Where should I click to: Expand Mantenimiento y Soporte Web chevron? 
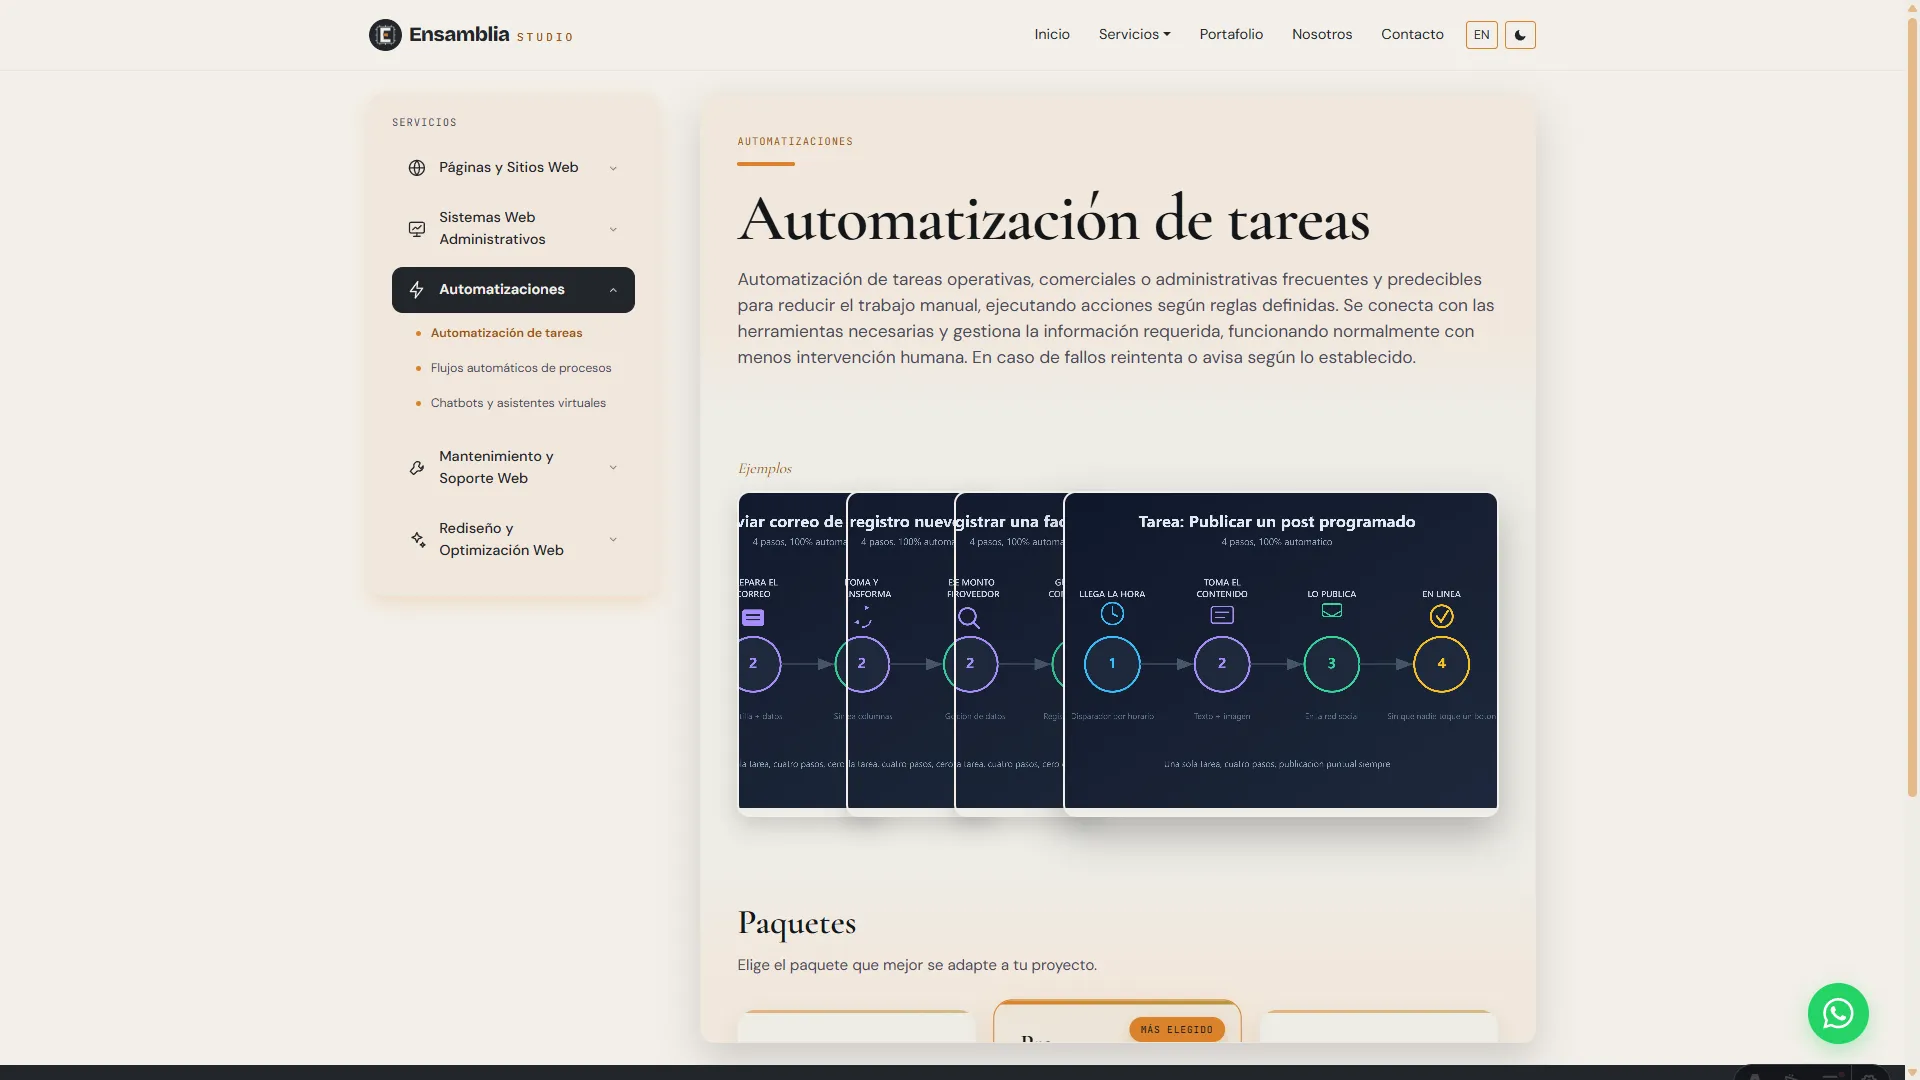click(613, 467)
